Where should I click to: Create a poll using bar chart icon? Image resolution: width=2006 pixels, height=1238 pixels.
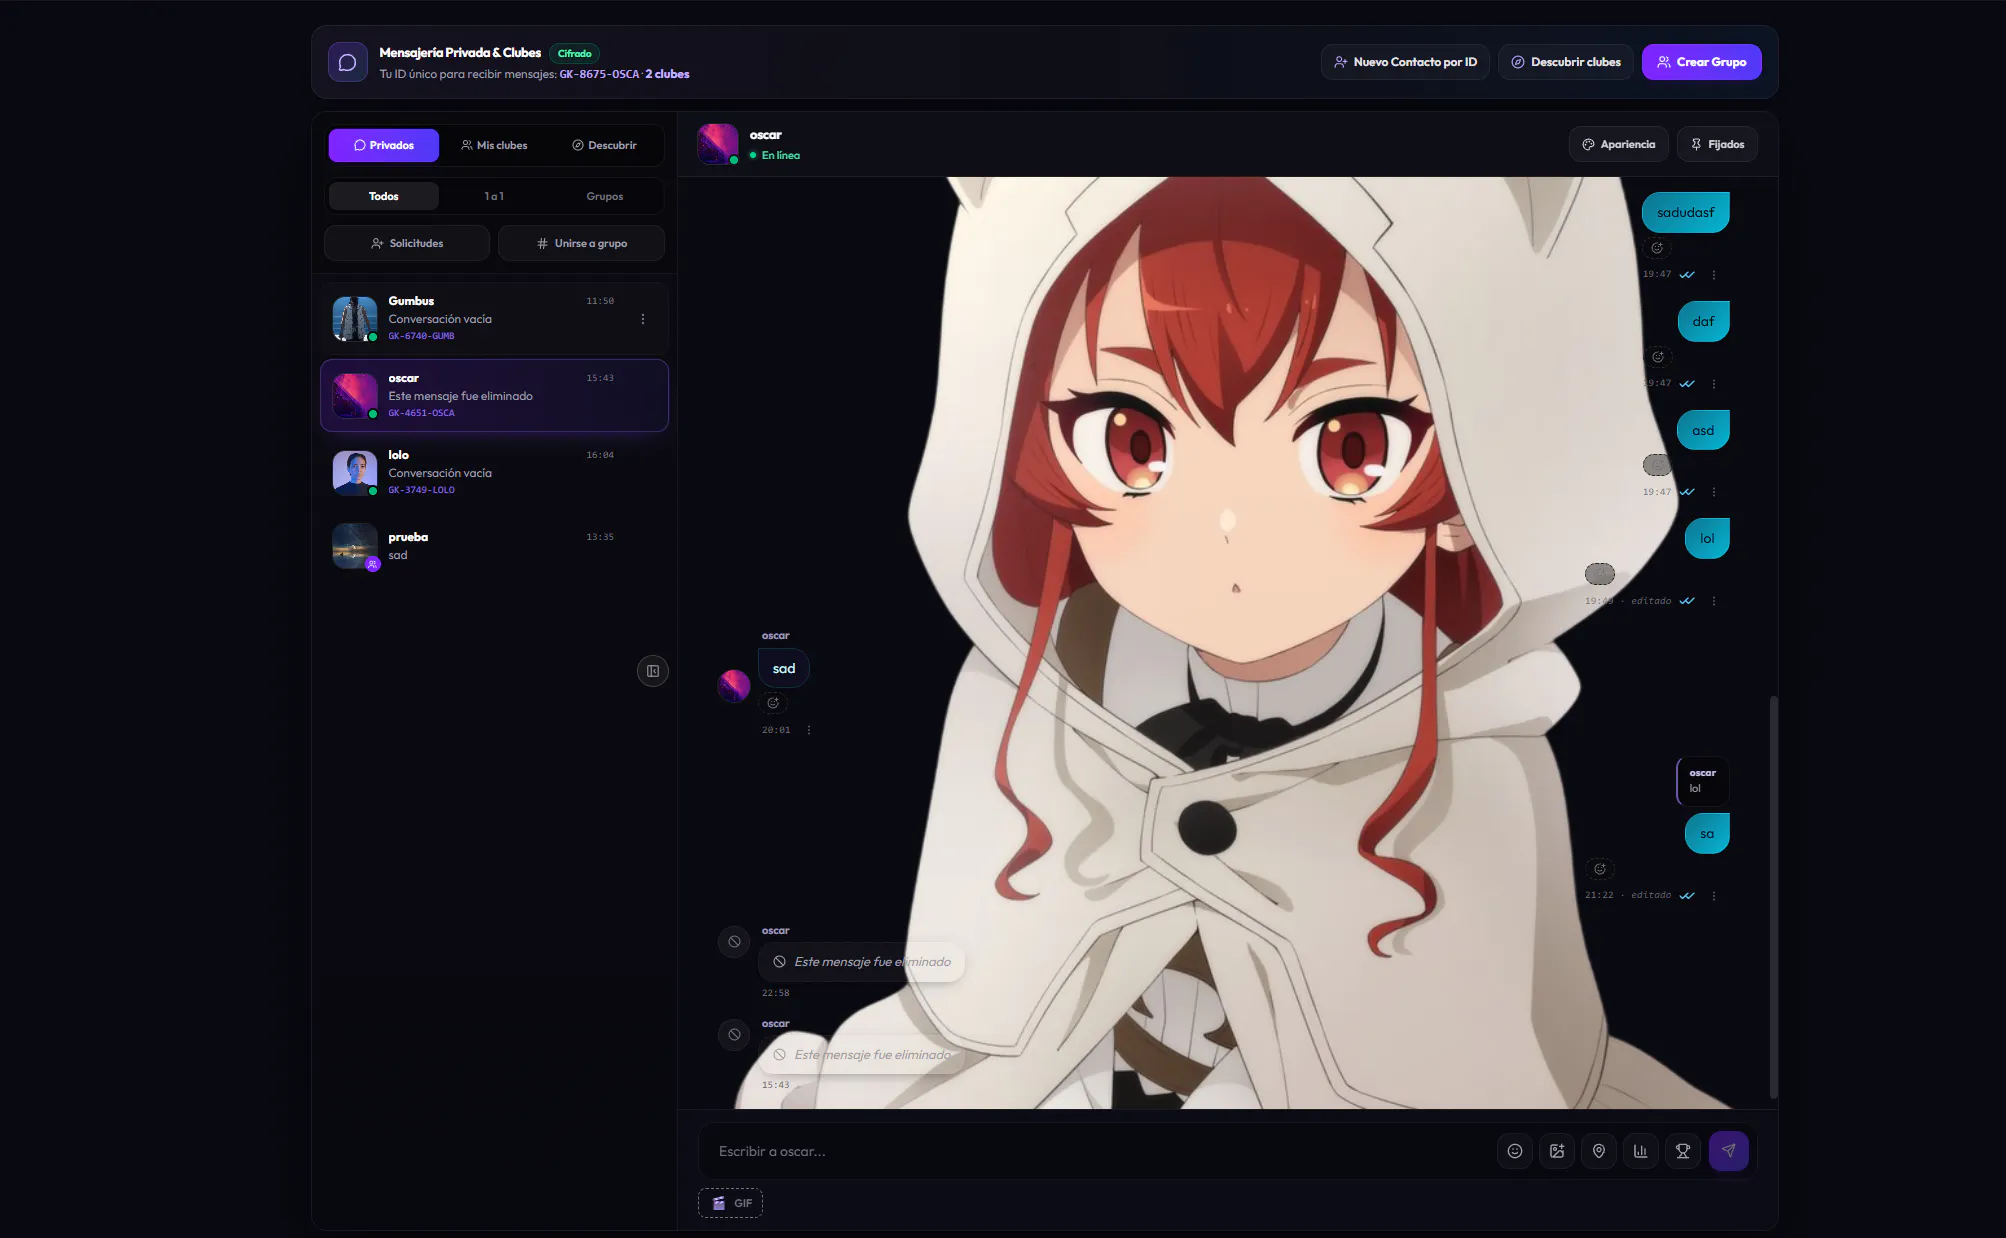pos(1641,1151)
